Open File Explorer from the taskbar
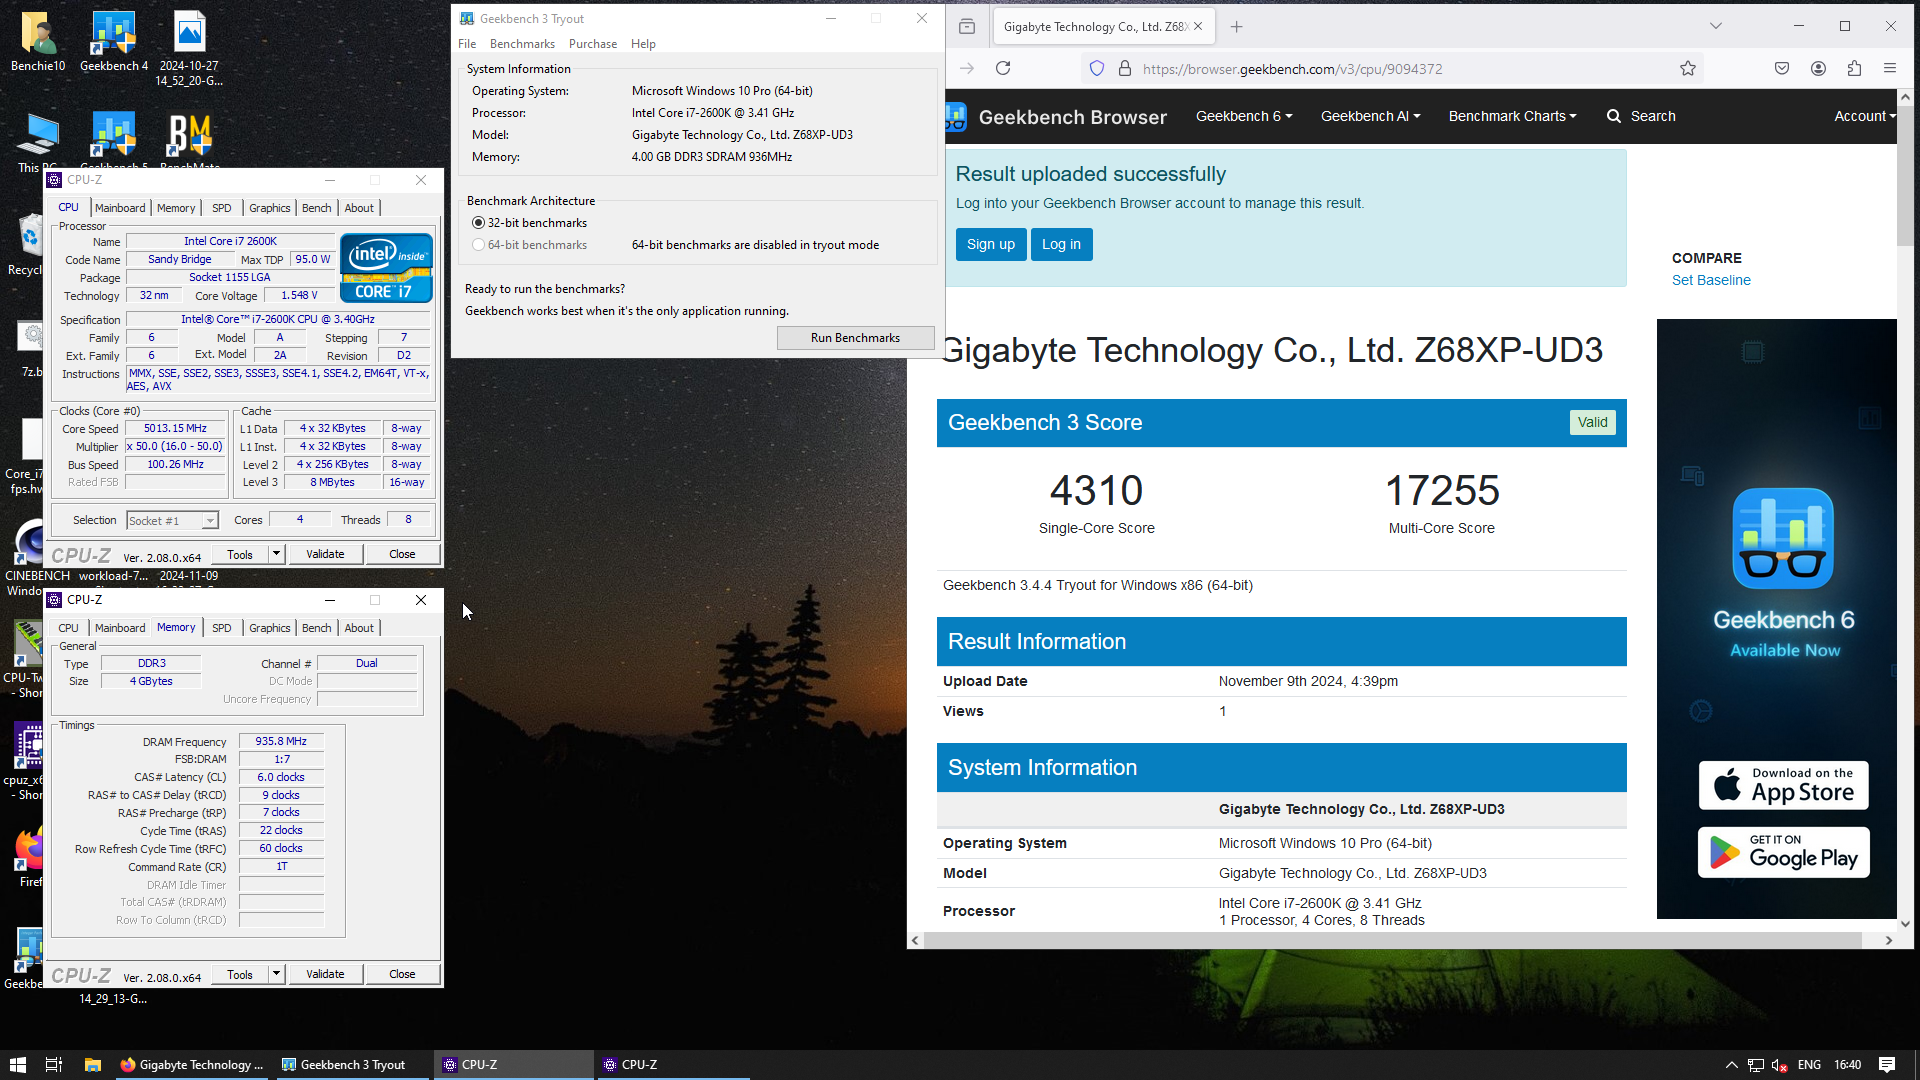Screen dimensions: 1920x1080 pyautogui.click(x=92, y=1065)
